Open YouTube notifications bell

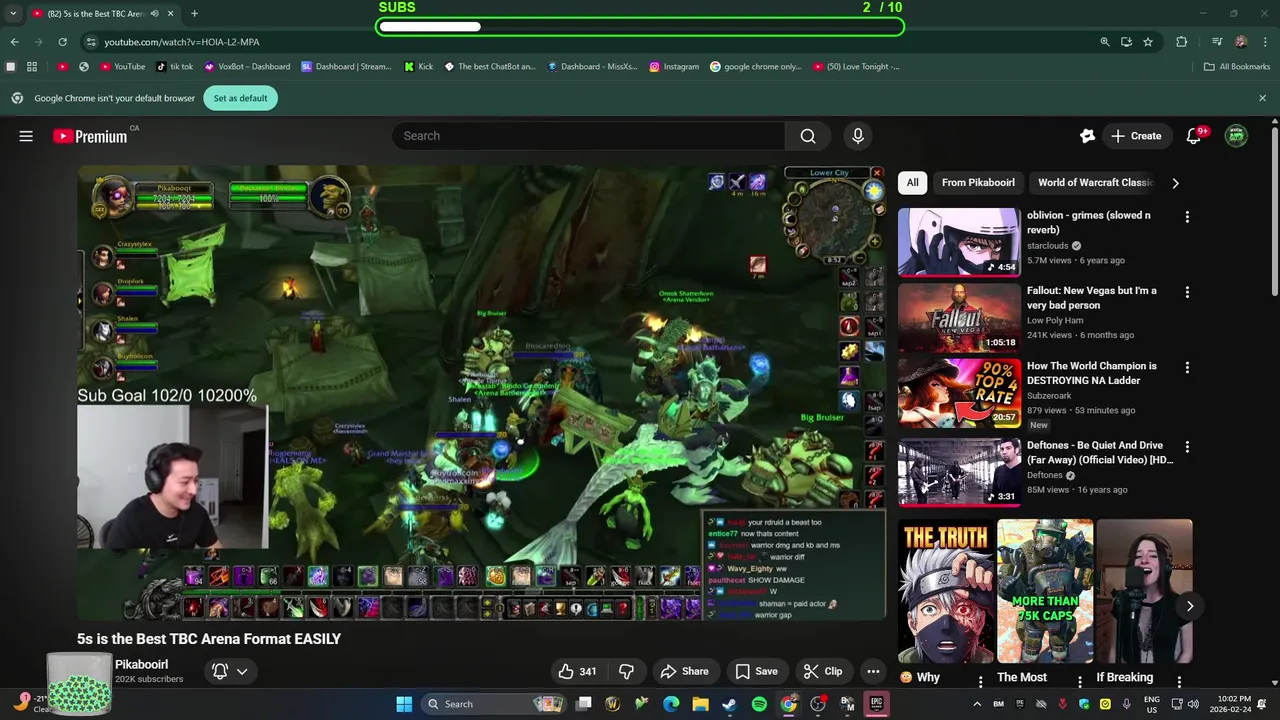click(1194, 136)
